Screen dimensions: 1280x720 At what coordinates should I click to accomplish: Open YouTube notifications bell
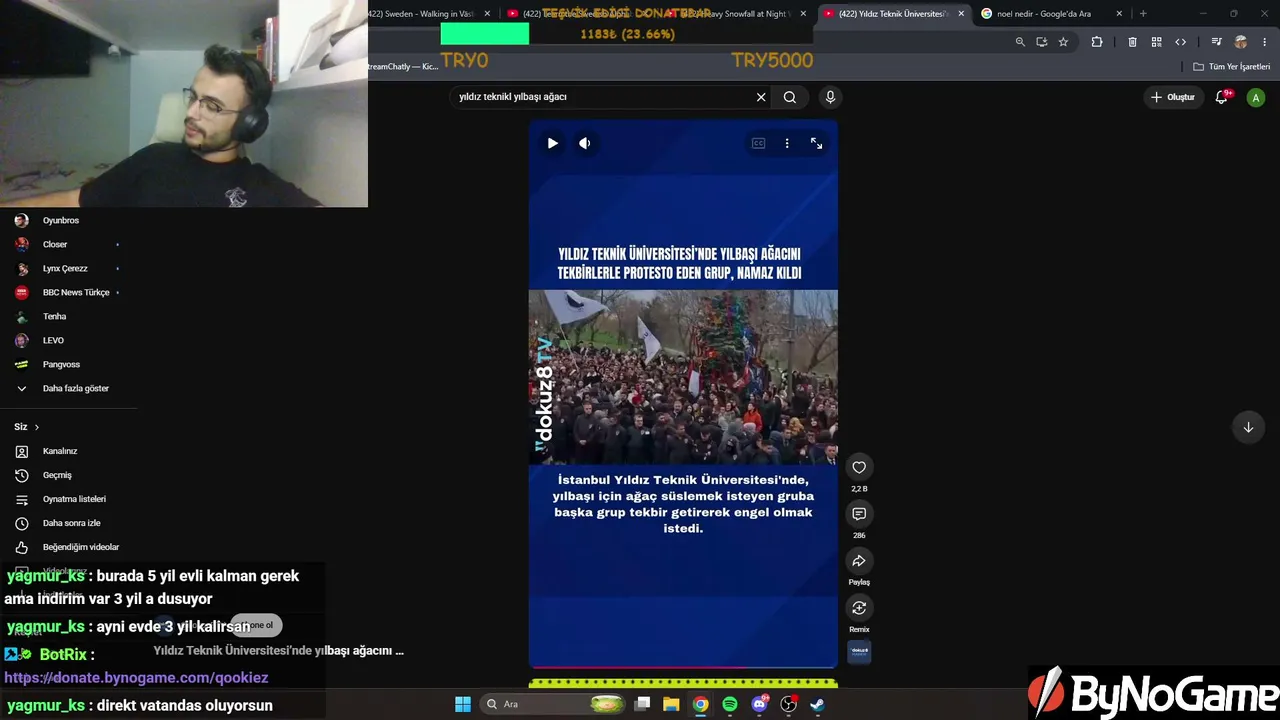(x=1222, y=97)
